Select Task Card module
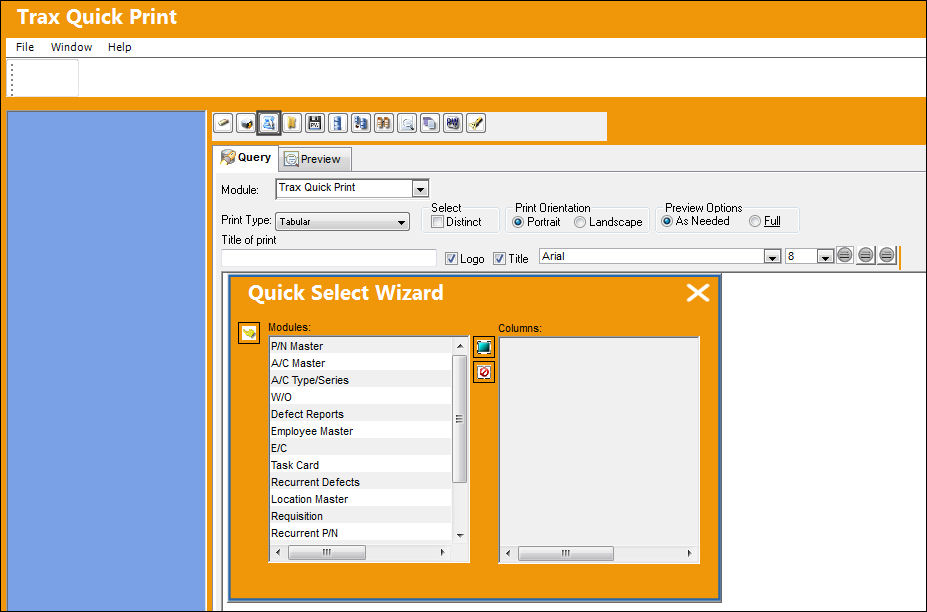The height and width of the screenshot is (612, 927). click(x=361, y=465)
